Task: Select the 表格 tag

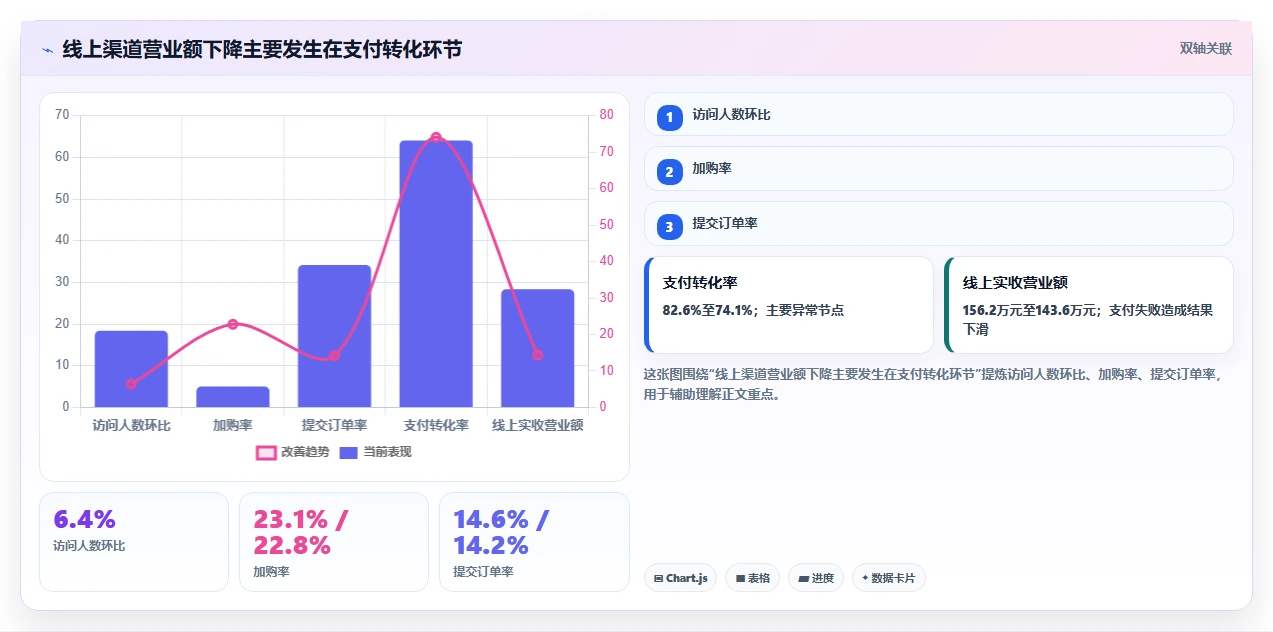Action: coord(752,578)
